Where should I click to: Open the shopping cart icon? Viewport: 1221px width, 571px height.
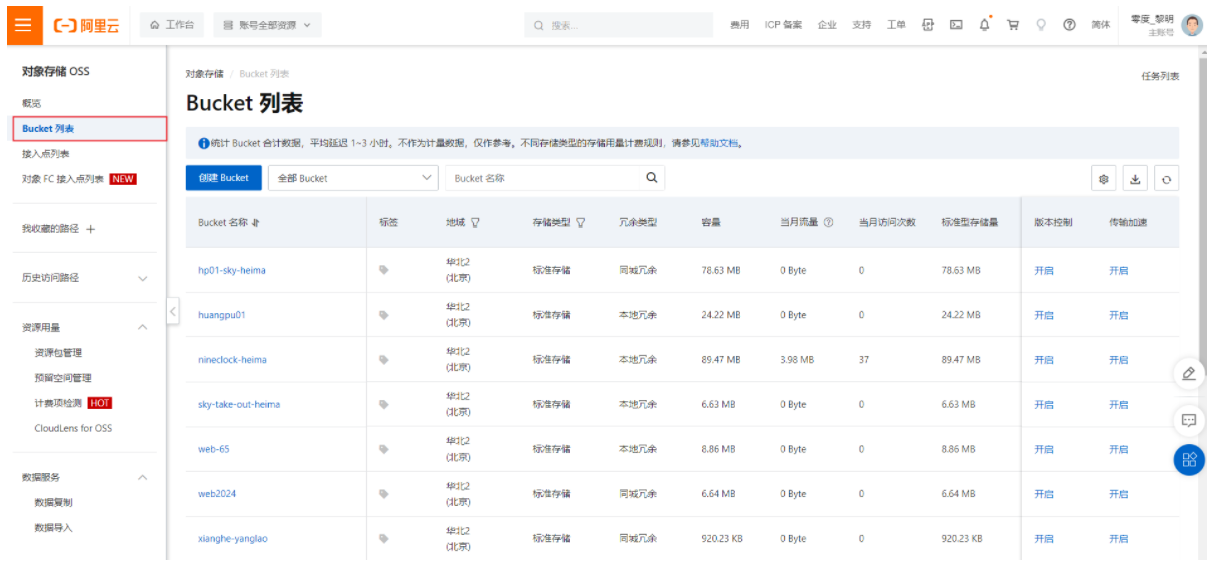pos(1013,25)
